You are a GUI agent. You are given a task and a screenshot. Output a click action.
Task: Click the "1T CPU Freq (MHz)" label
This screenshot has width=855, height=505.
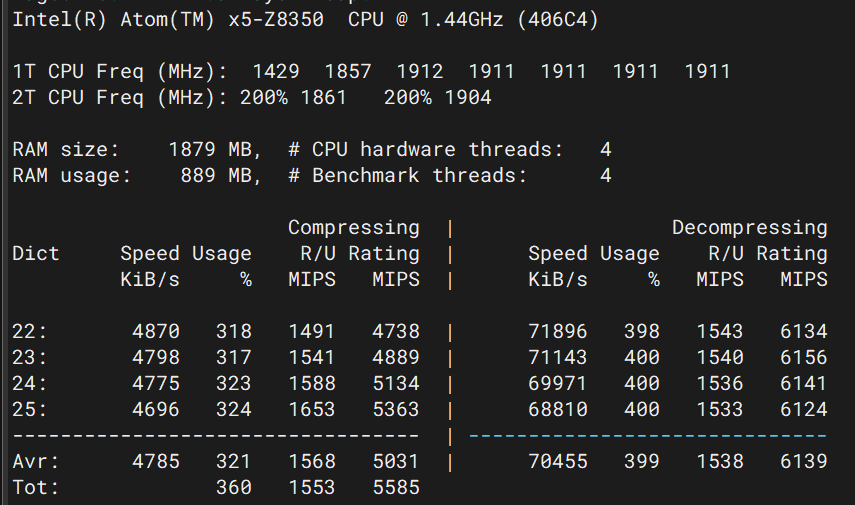(119, 71)
